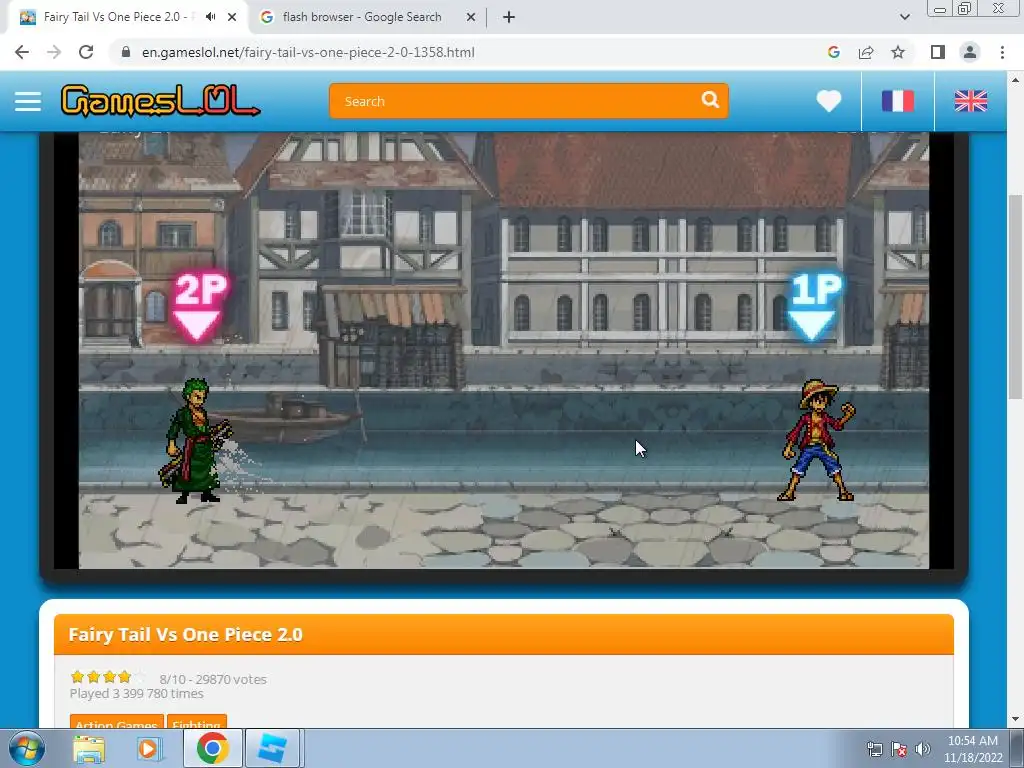Share this page icon
1024x768 pixels.
coord(866,52)
